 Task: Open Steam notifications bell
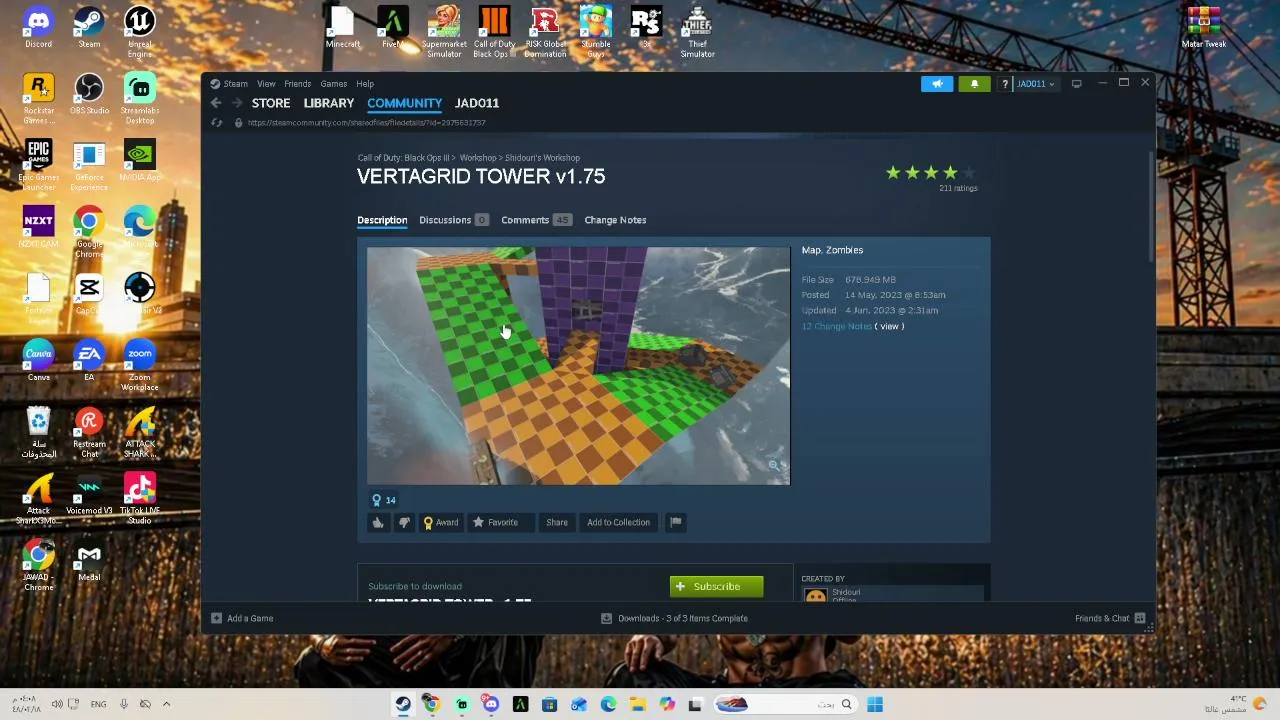(974, 84)
